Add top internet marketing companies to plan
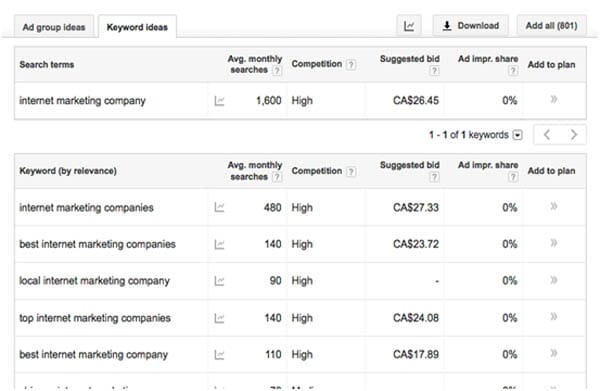 [x=553, y=316]
